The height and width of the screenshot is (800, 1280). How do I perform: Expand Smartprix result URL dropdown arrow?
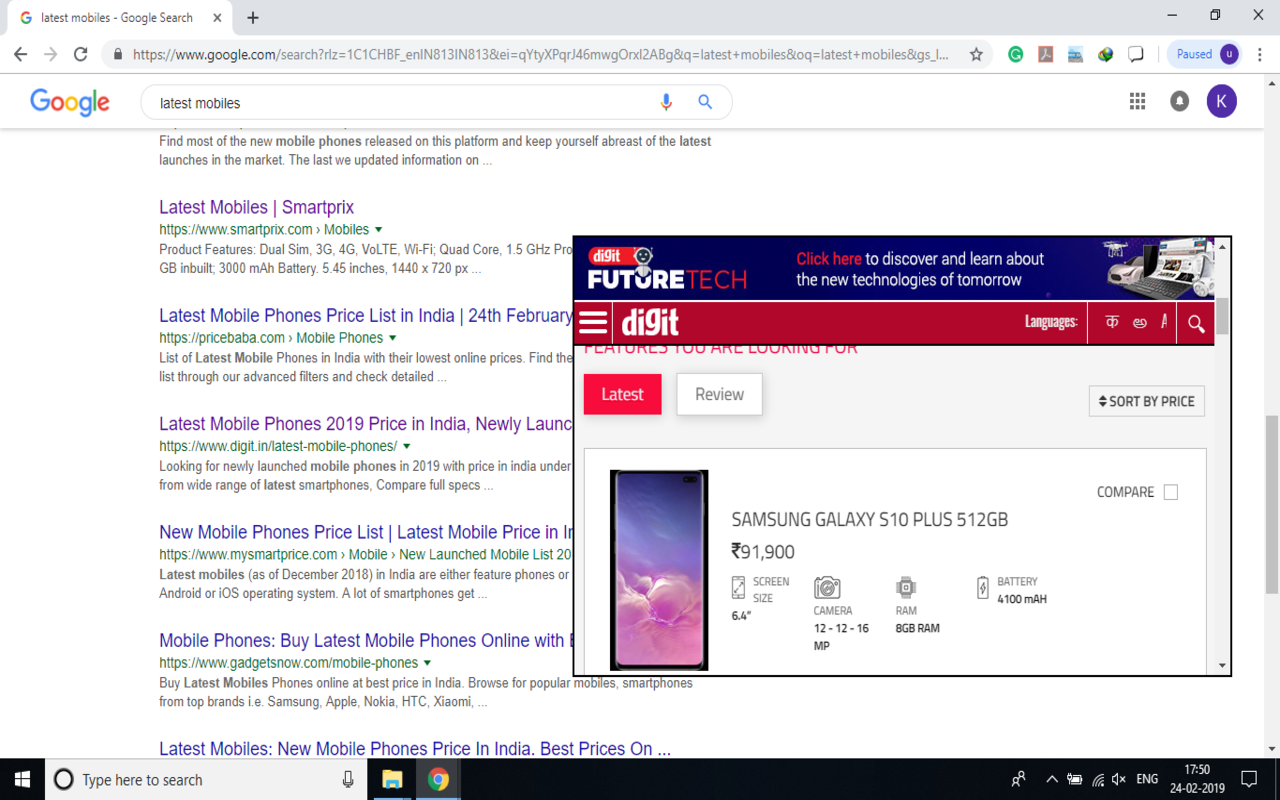pyautogui.click(x=378, y=230)
